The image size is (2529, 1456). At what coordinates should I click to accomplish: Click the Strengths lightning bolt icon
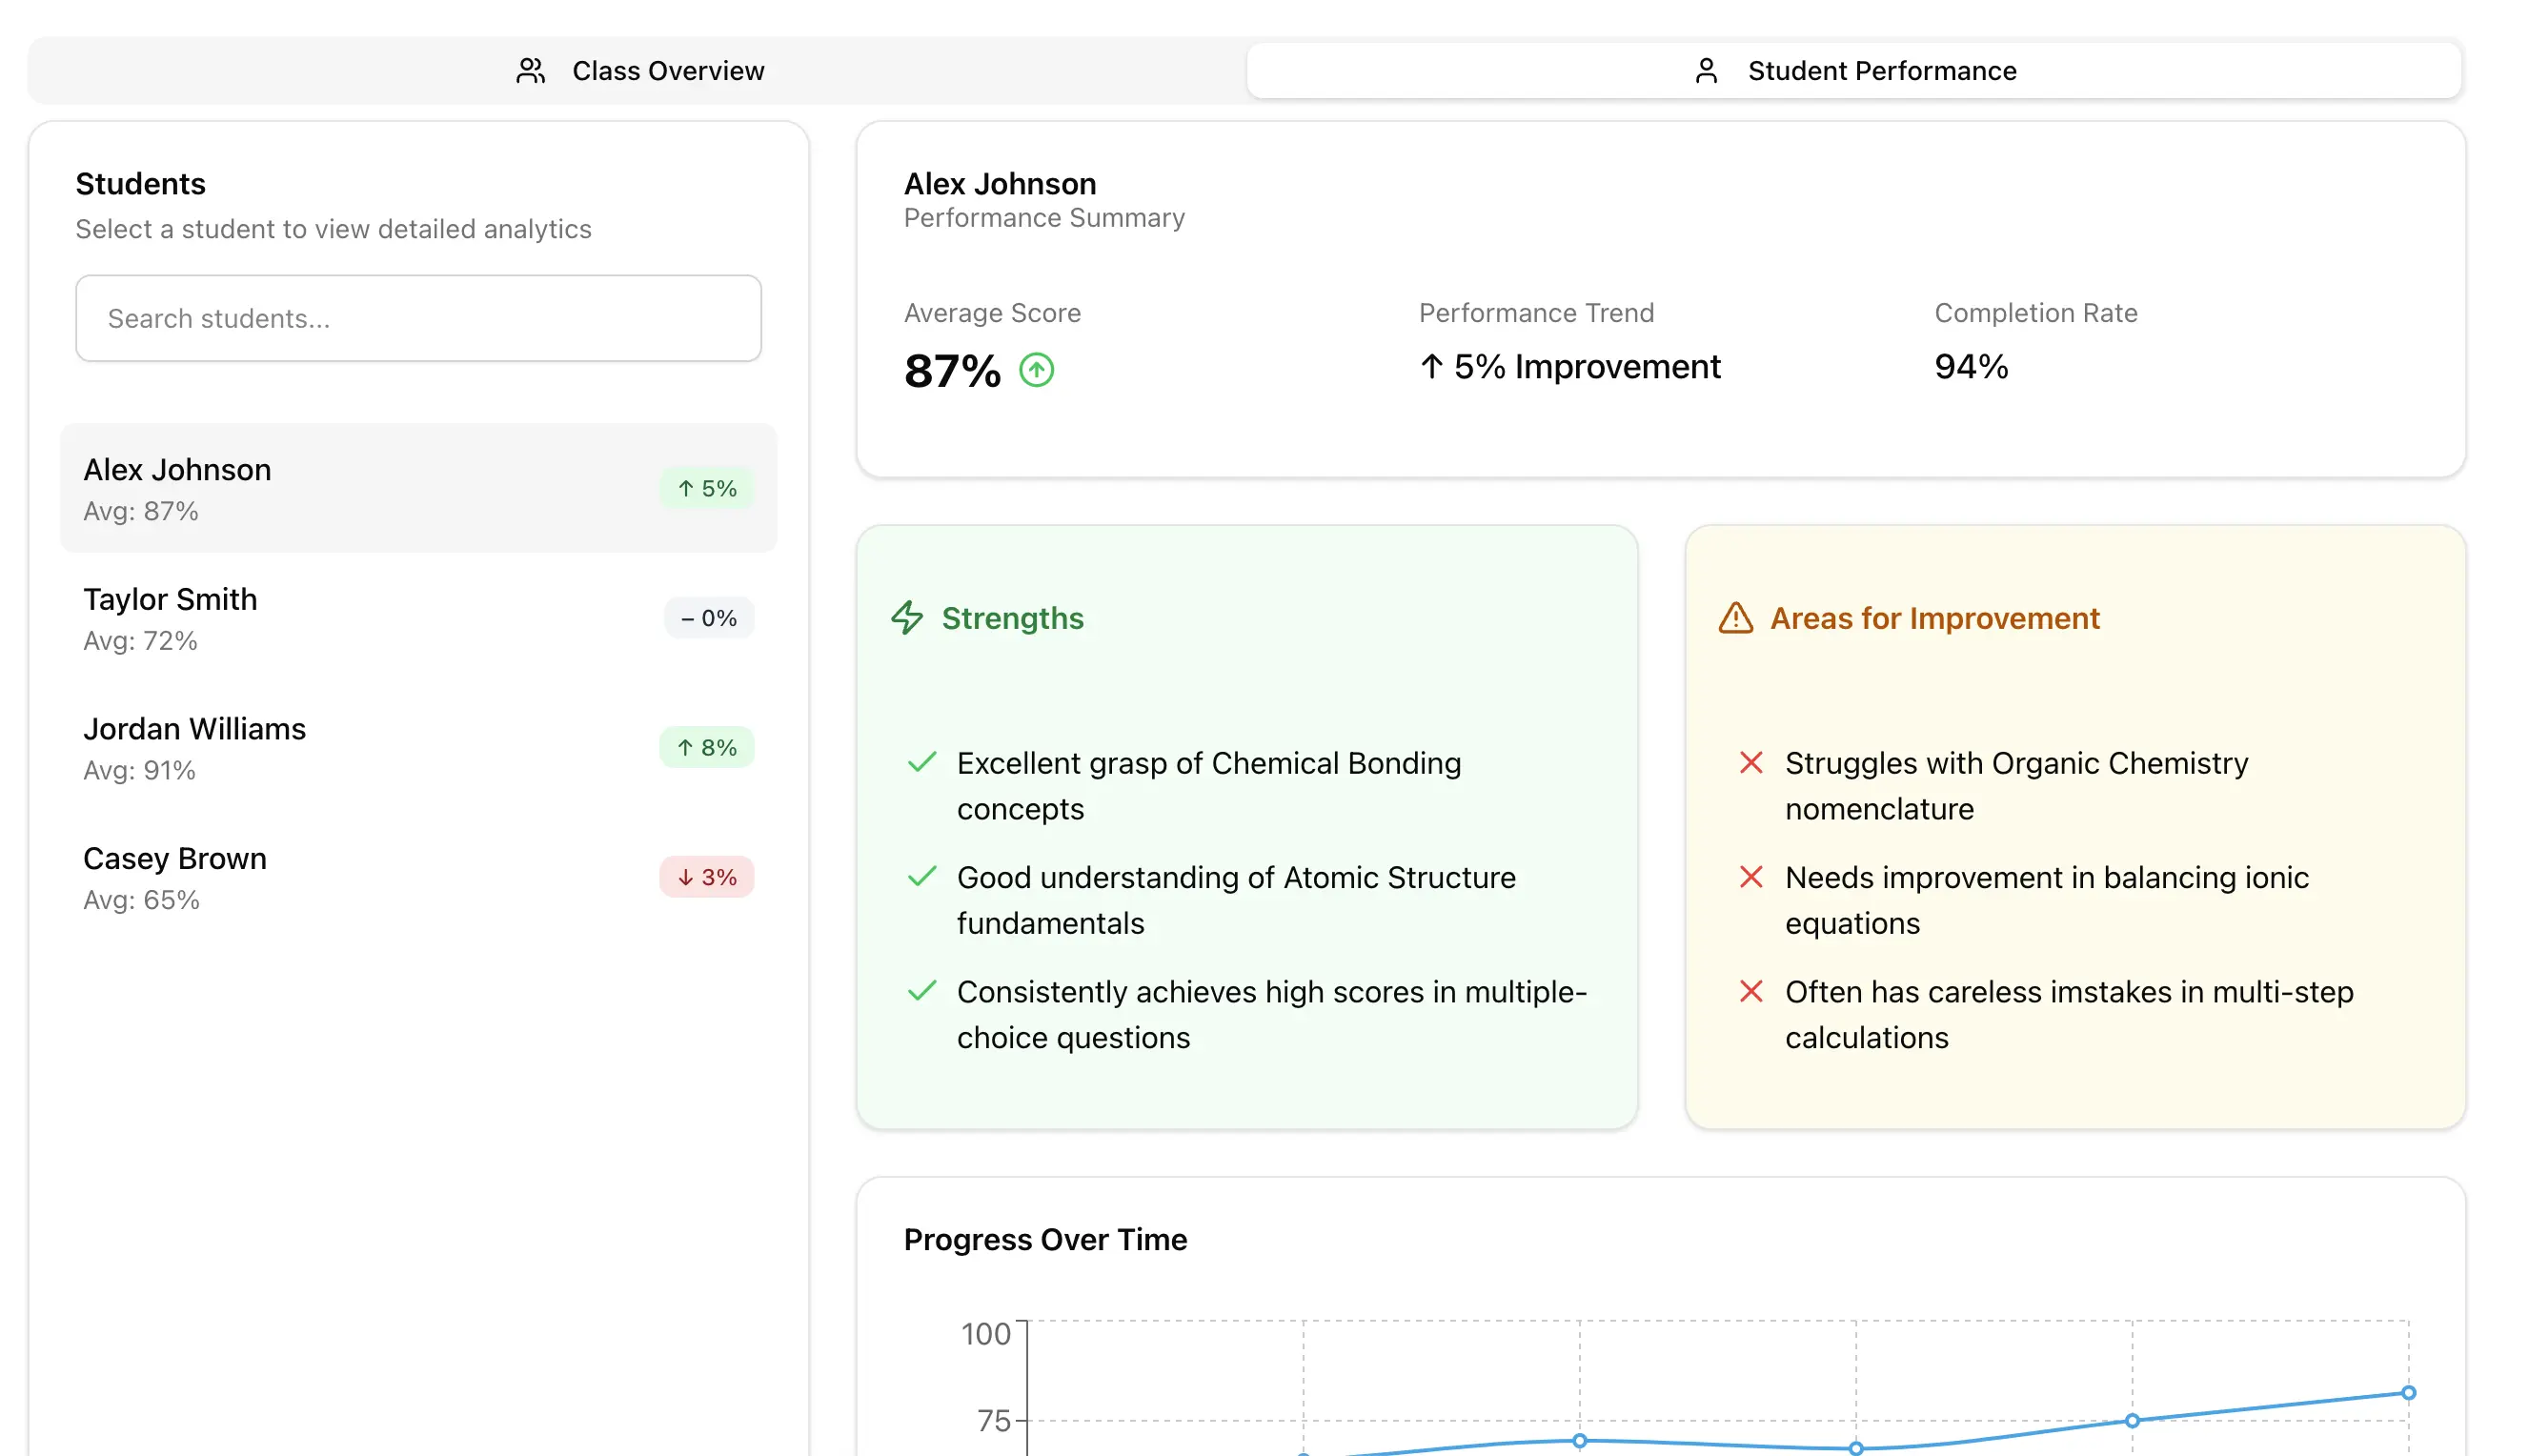906,617
